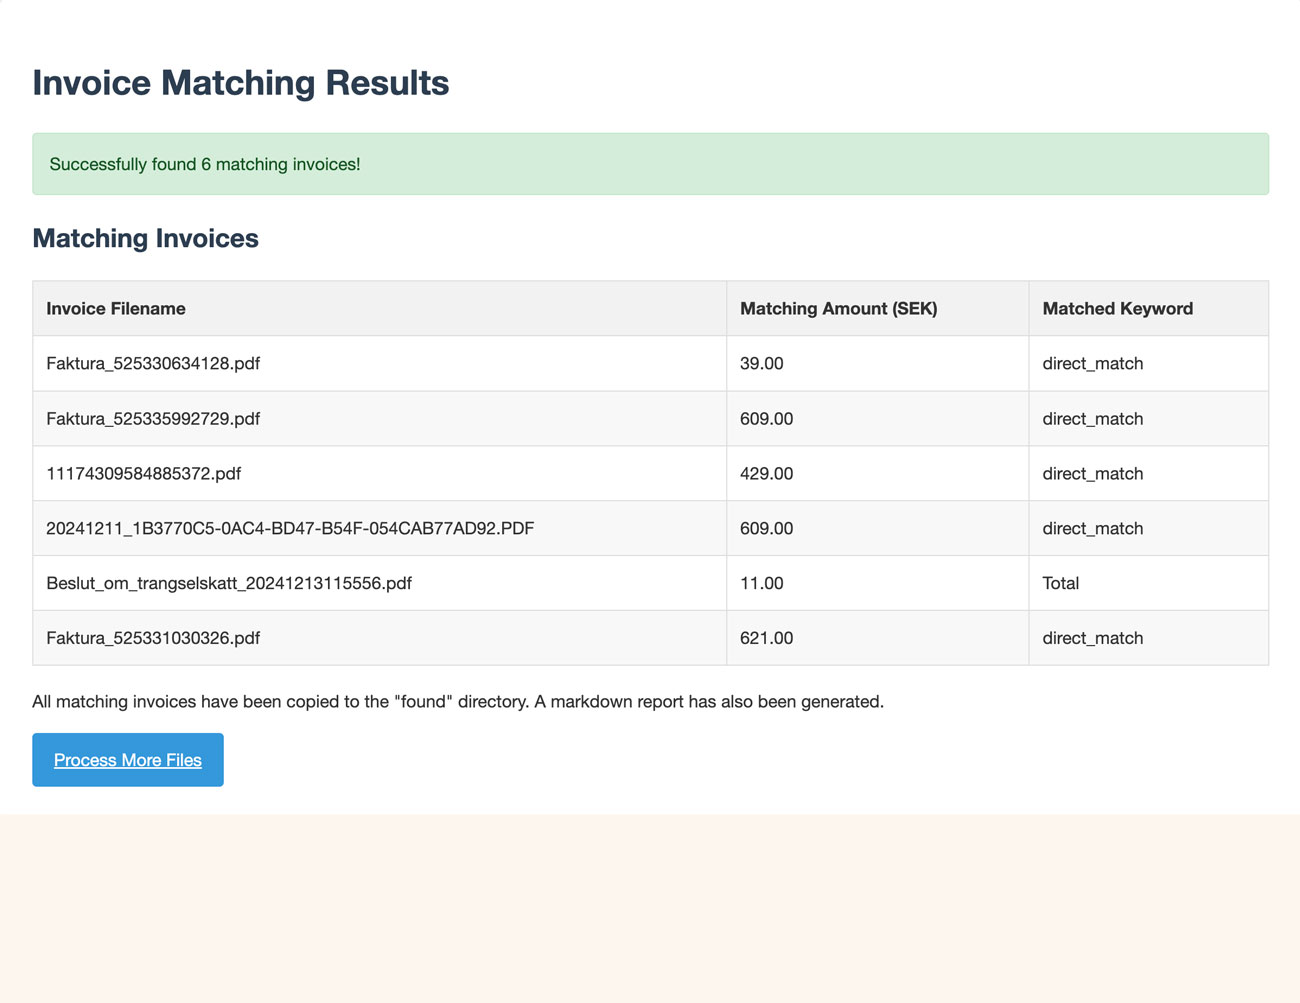Click the Matched Keyword column header
The width and height of the screenshot is (1300, 1003).
(1117, 309)
